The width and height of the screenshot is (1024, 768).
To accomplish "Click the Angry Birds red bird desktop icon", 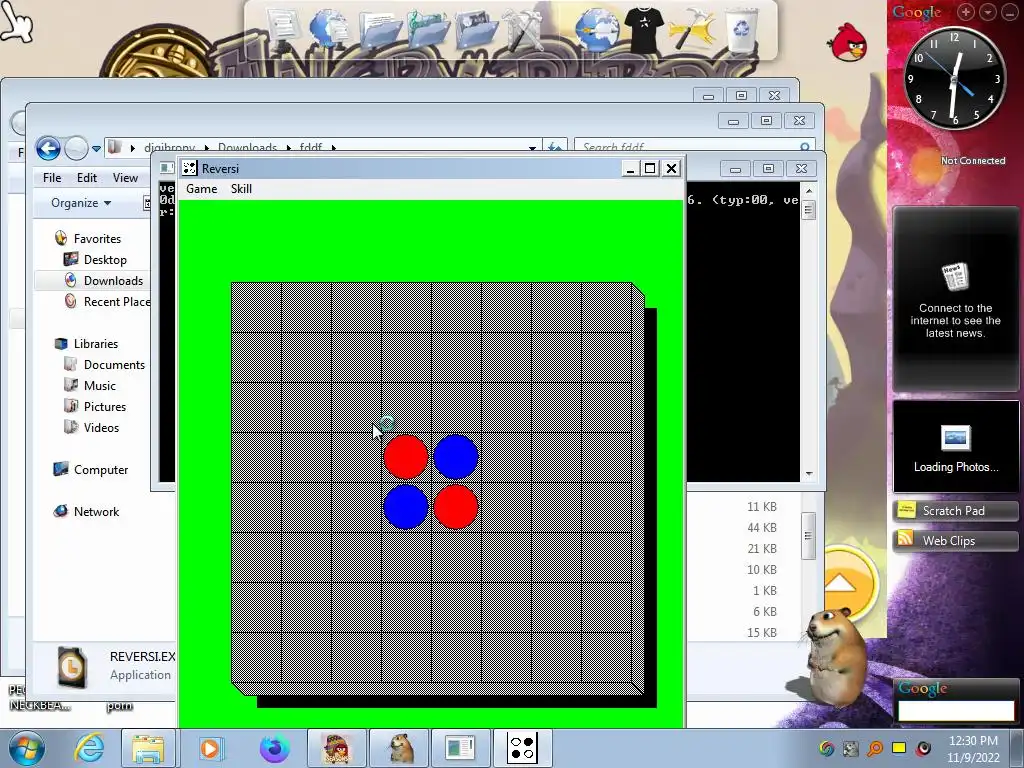I will pyautogui.click(x=848, y=42).
